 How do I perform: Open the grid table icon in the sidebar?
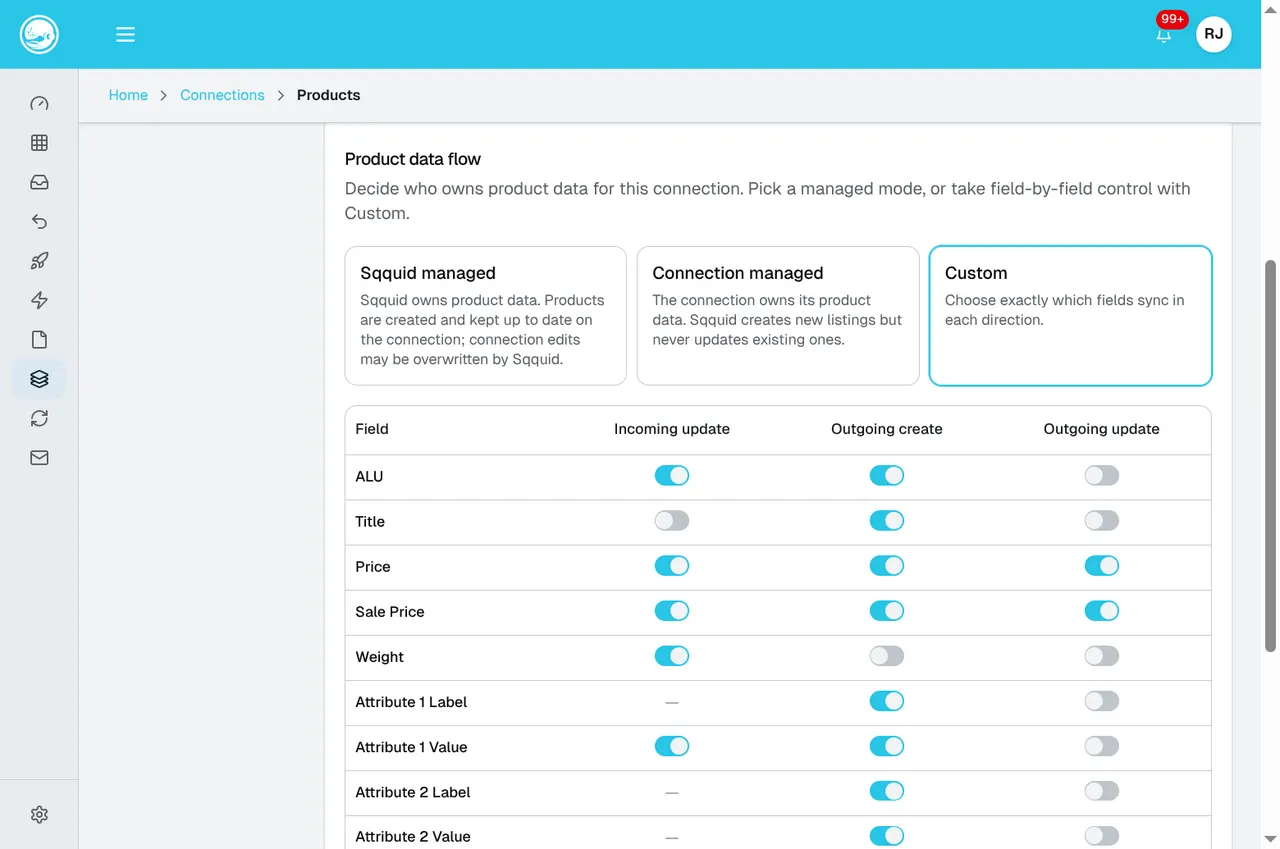pos(39,143)
